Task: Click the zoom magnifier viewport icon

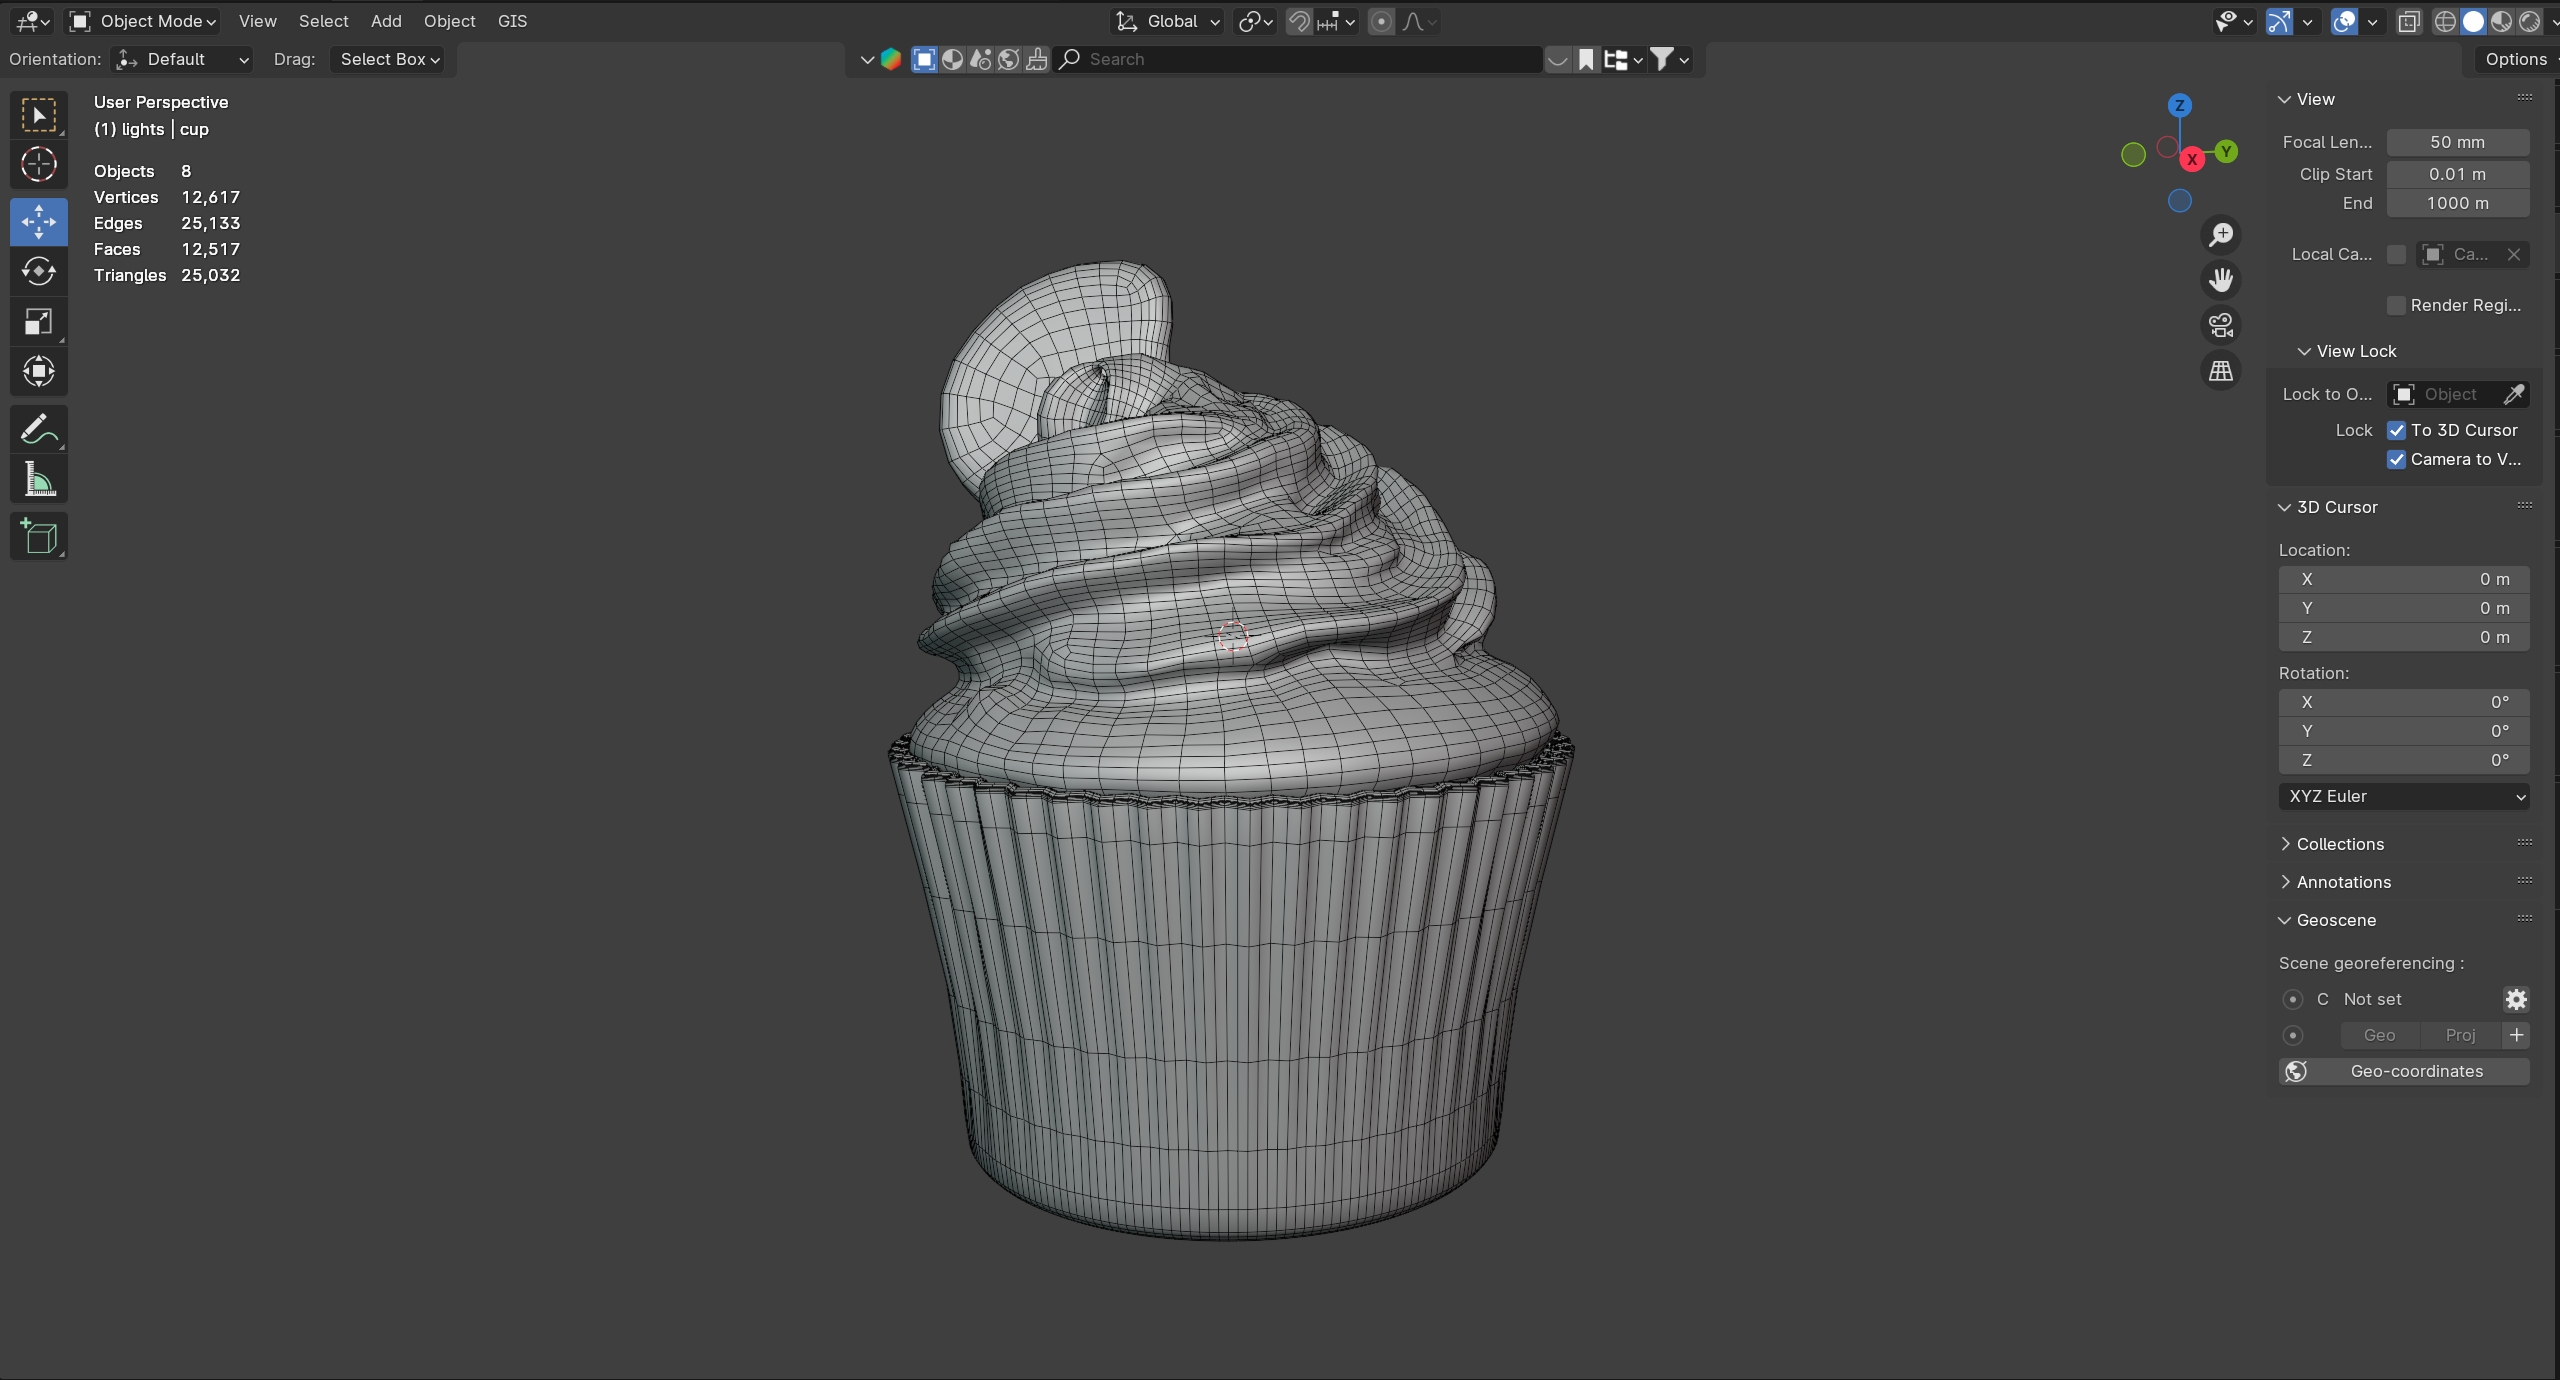Action: [2221, 235]
